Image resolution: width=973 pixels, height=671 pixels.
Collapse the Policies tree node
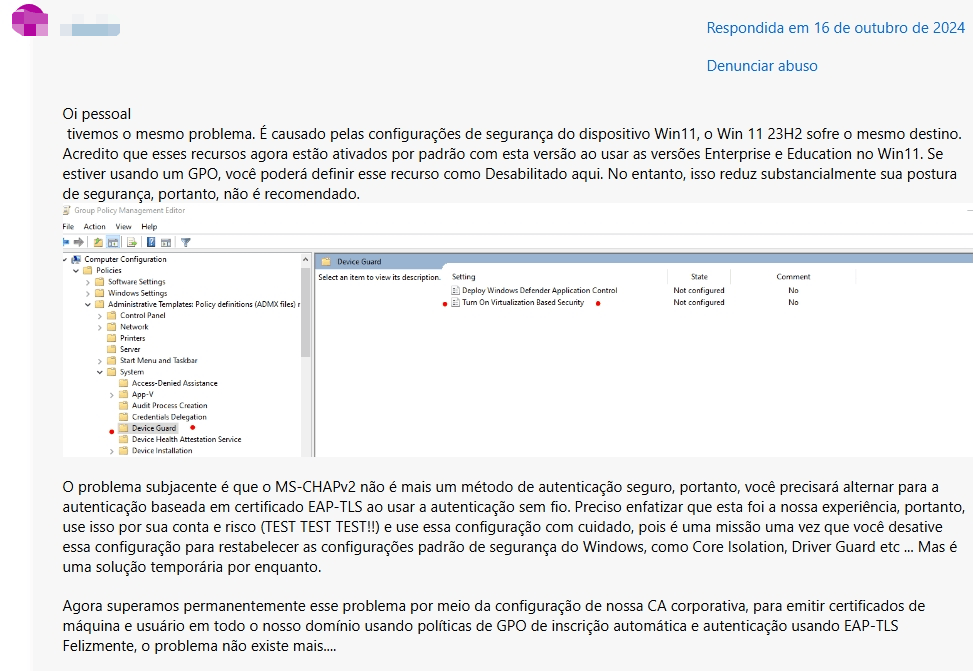tap(76, 271)
